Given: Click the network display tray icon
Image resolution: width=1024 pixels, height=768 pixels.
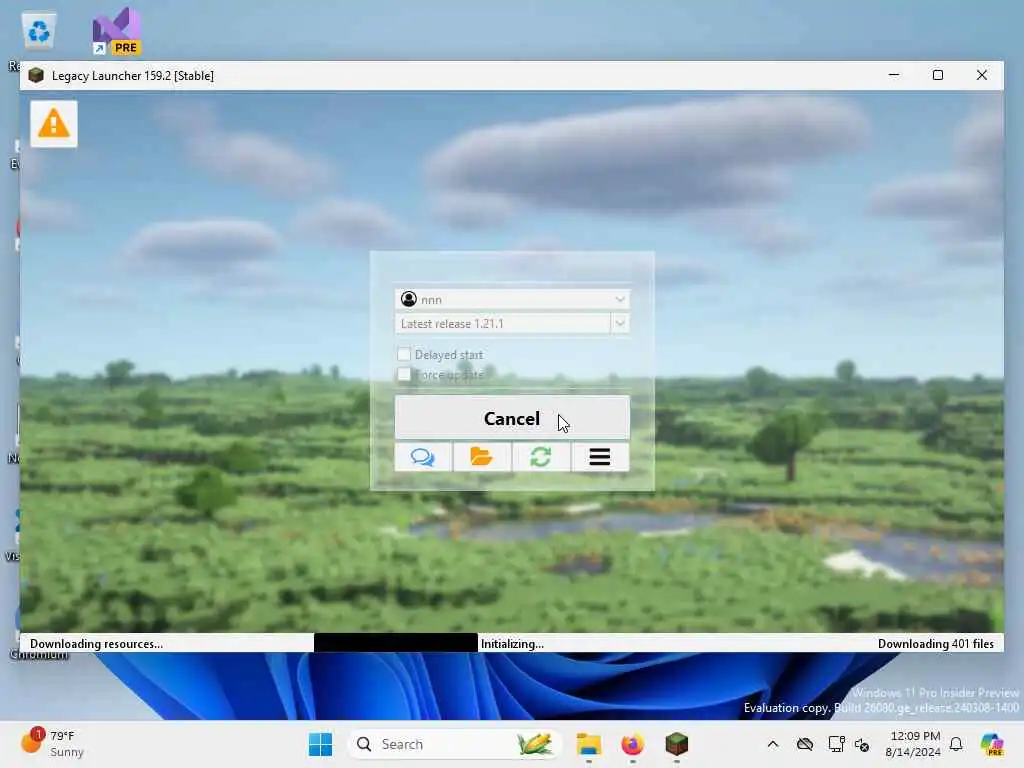Looking at the screenshot, I should [836, 744].
